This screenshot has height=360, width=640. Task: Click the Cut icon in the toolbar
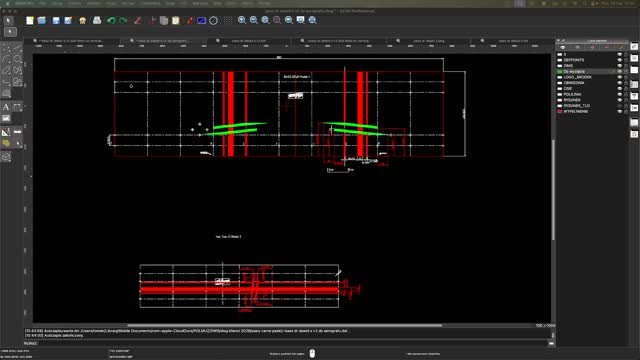[x=152, y=20]
